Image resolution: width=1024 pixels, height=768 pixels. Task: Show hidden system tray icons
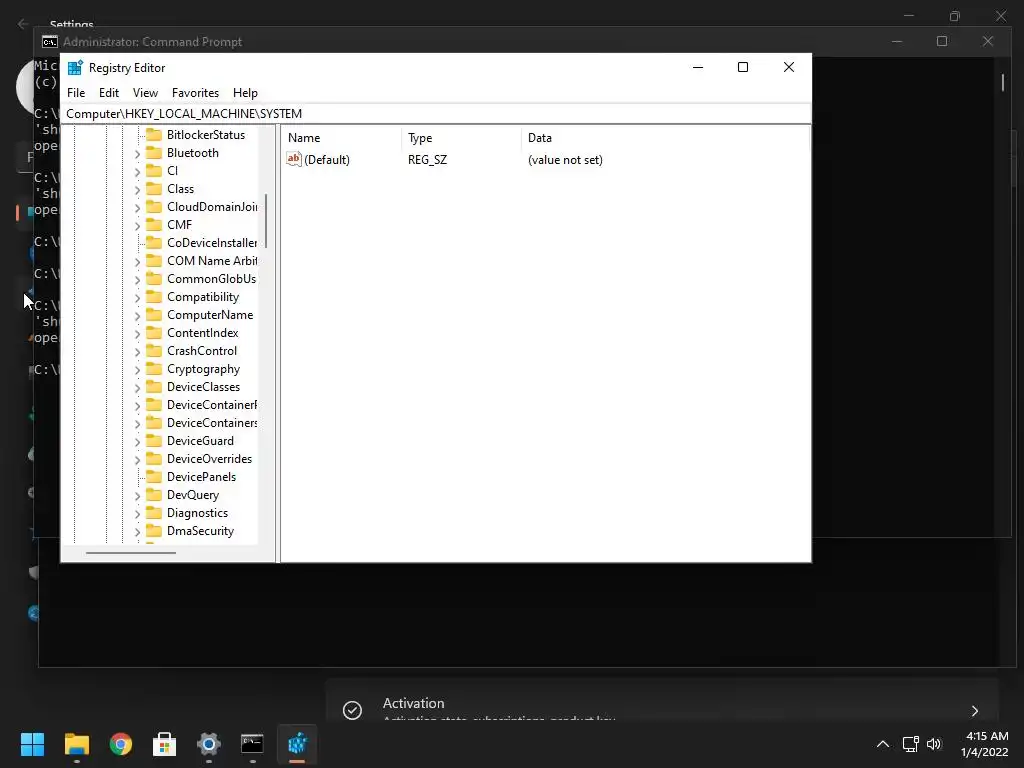[x=882, y=744]
